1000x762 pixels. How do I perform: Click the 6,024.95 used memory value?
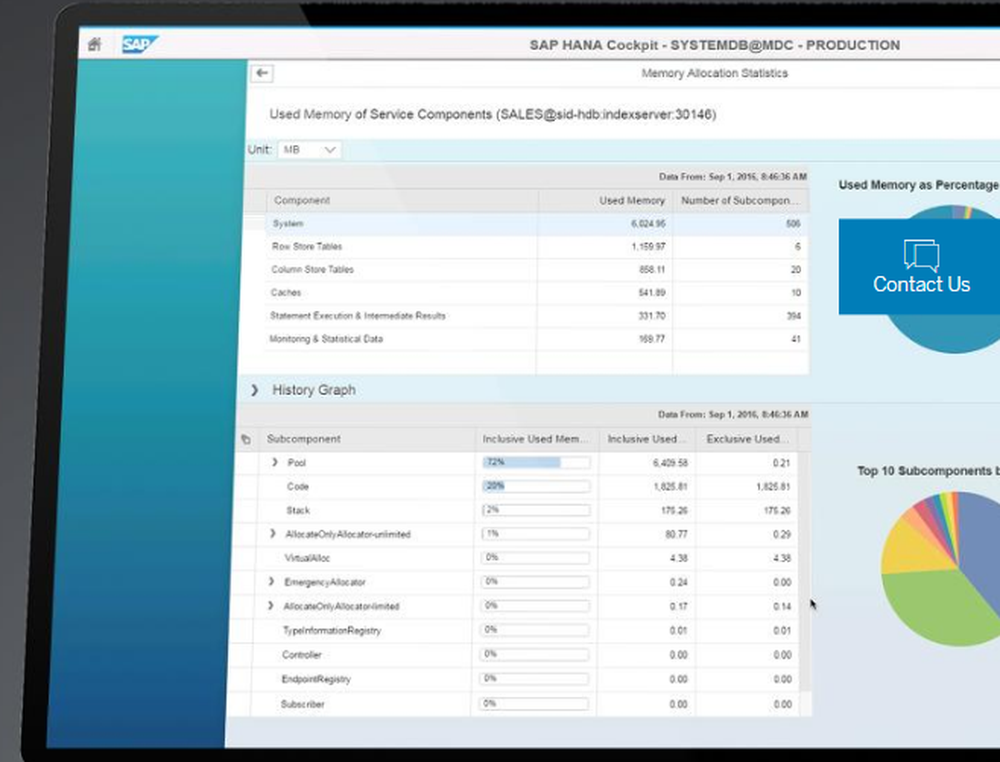pos(648,224)
